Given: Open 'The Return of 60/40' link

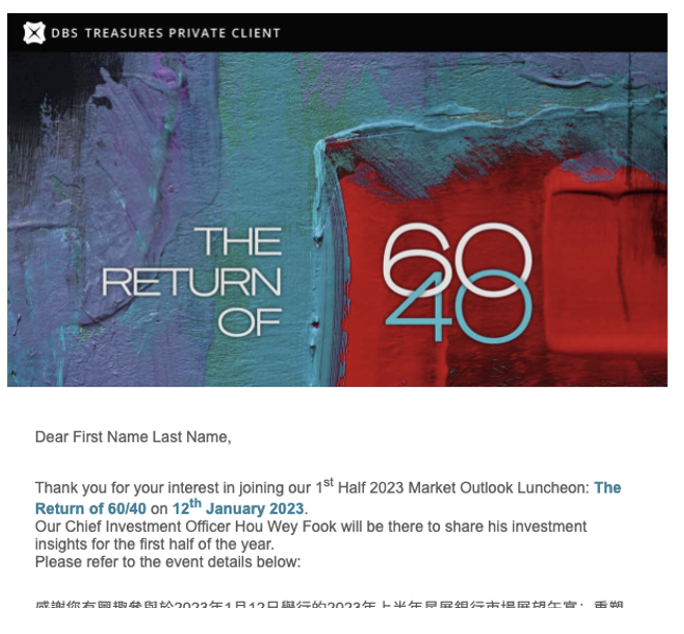Looking at the screenshot, I should coord(90,508).
